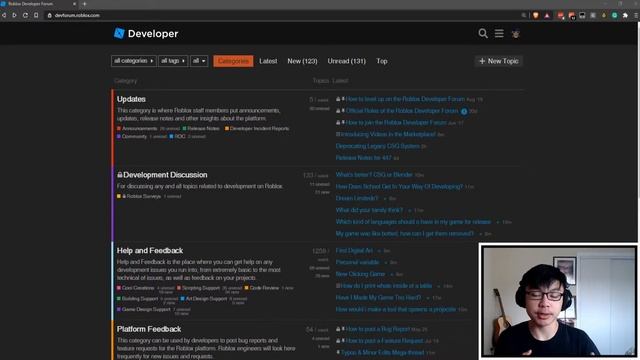Open 'How Does School Get In Your Way' topic
Viewport: 640px width, 360px height.
[x=399, y=187]
